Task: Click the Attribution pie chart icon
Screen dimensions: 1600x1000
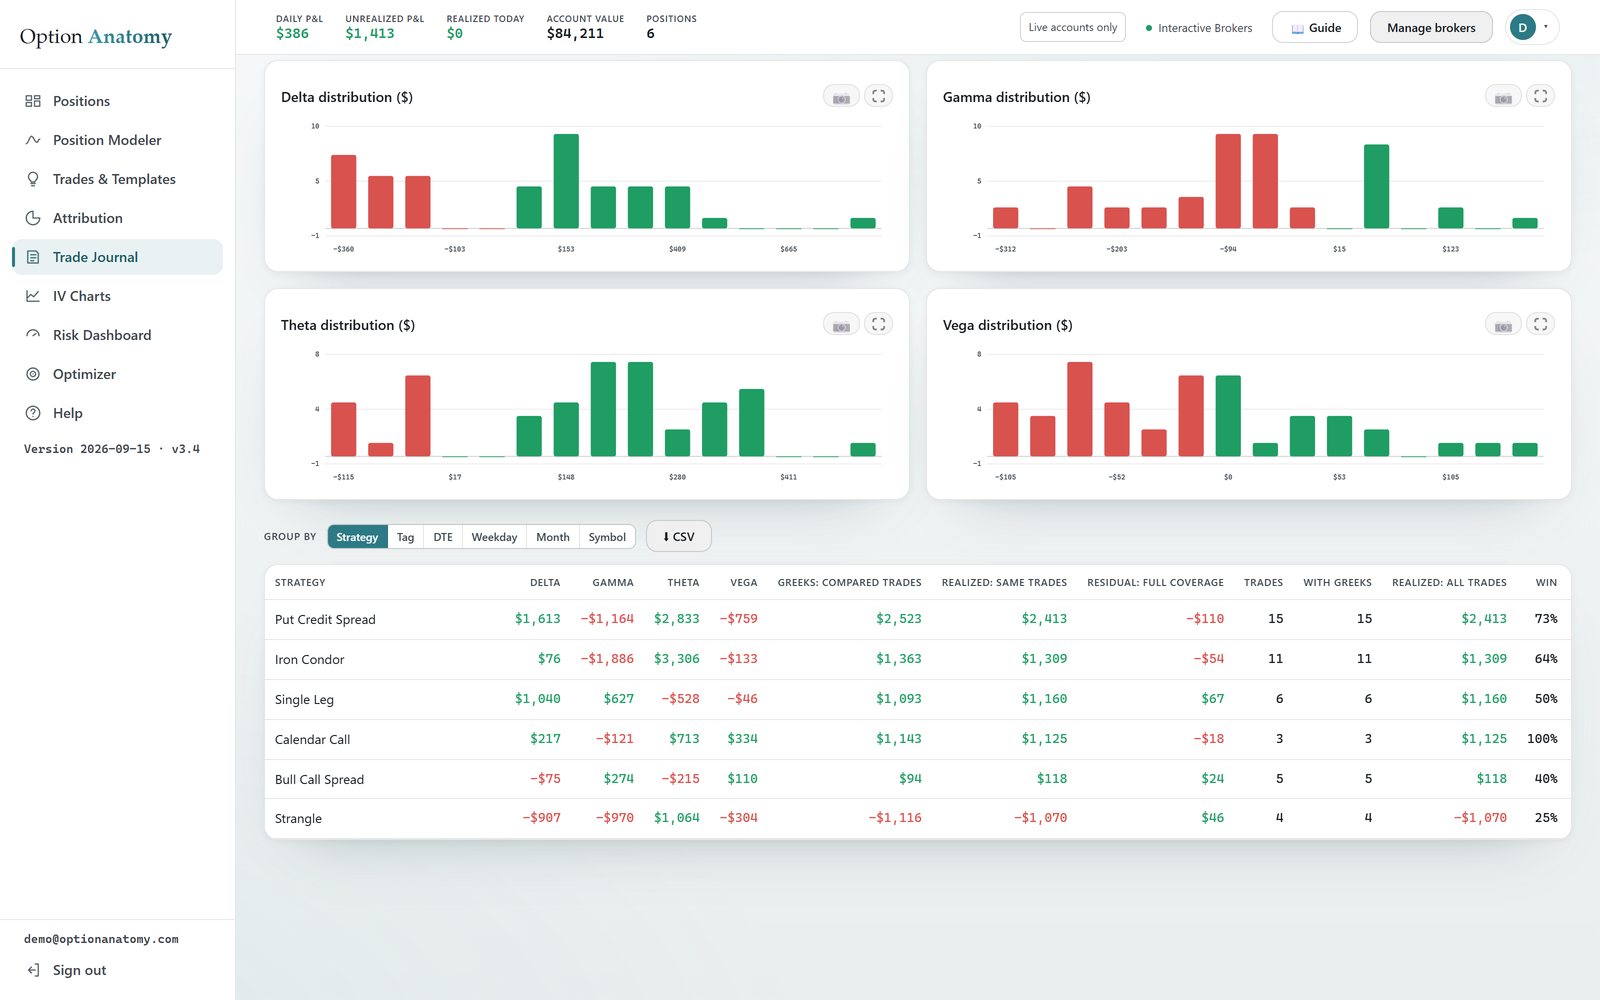Action: pos(33,218)
